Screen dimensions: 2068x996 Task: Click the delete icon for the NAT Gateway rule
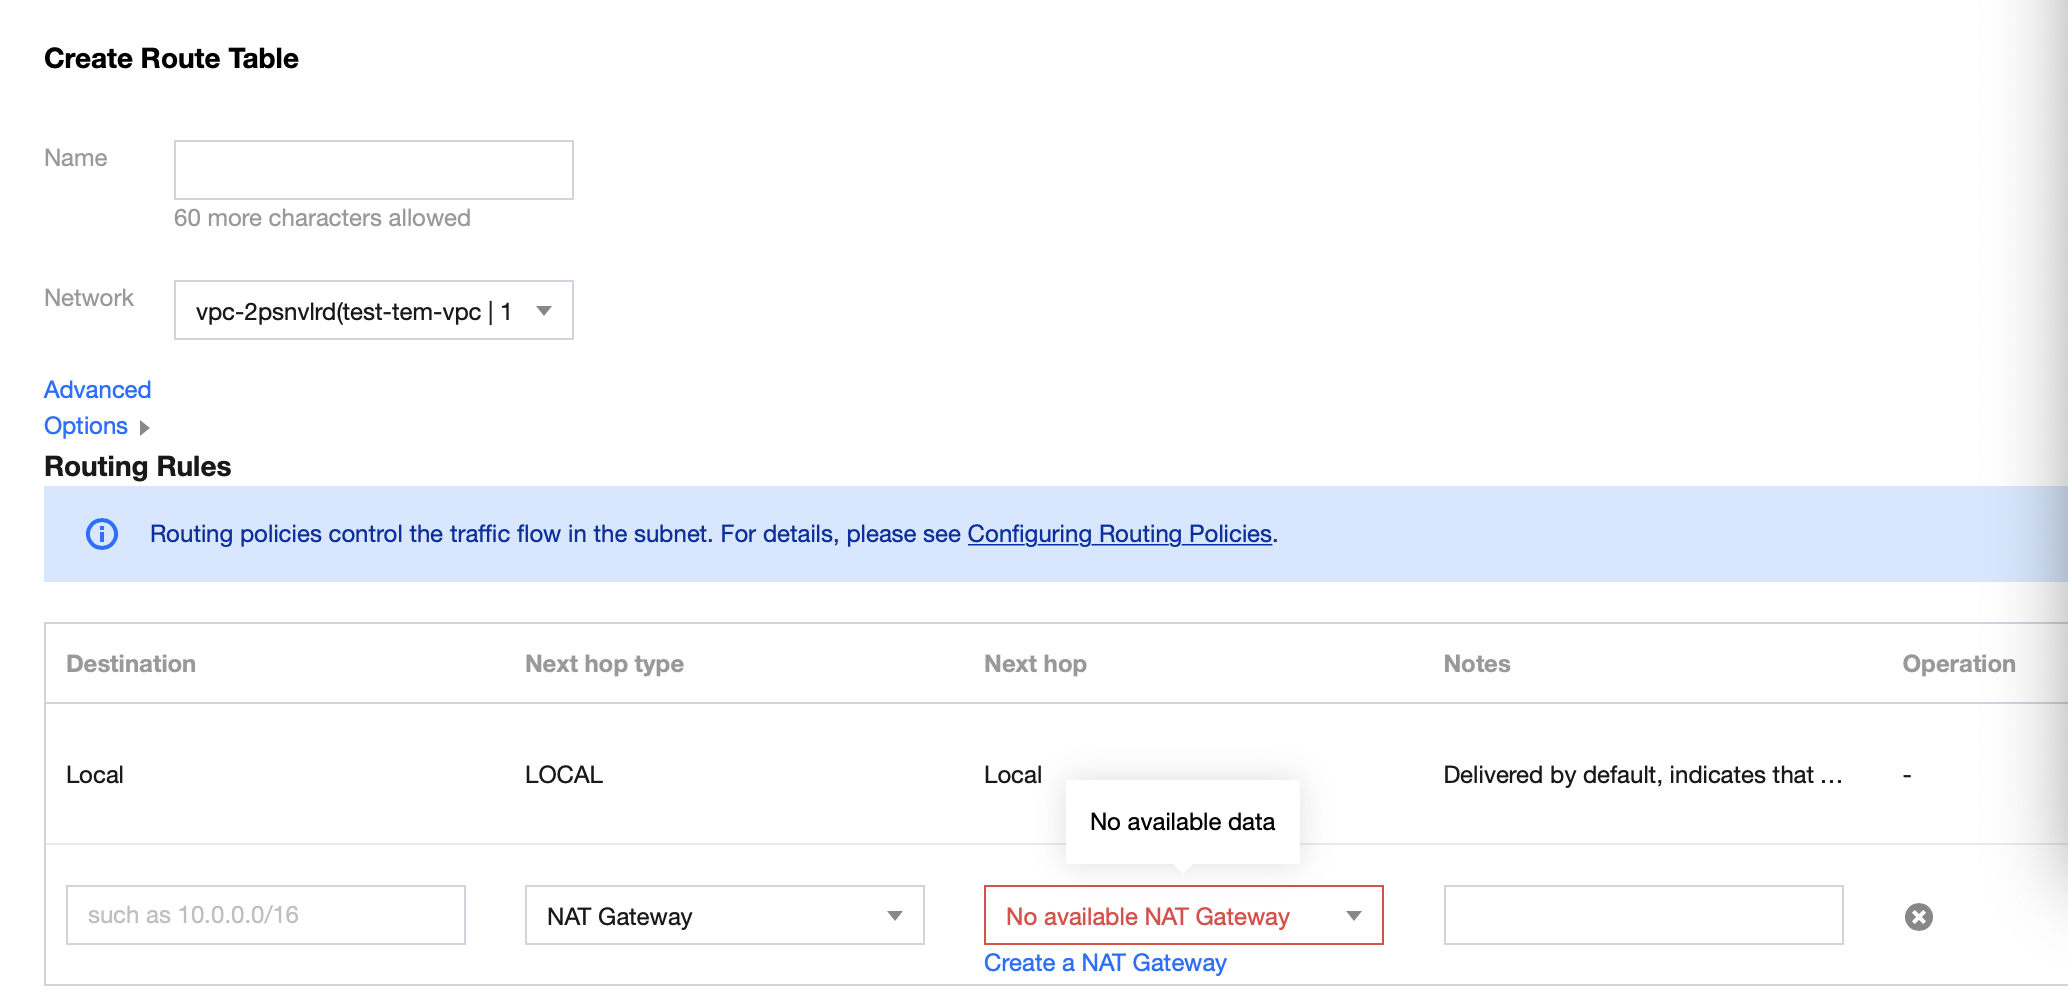1918,915
